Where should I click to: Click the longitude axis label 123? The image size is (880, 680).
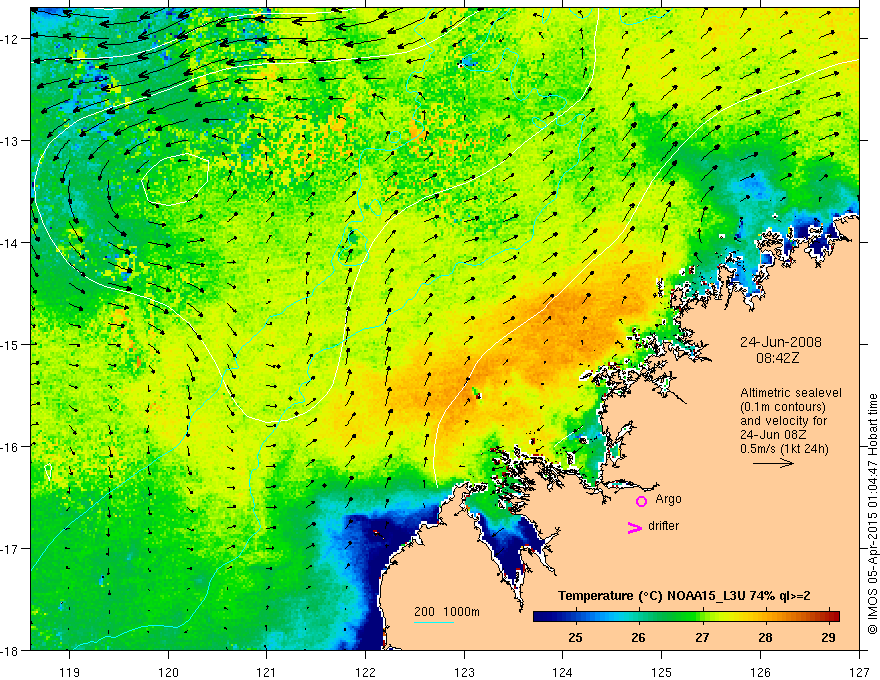click(x=464, y=672)
